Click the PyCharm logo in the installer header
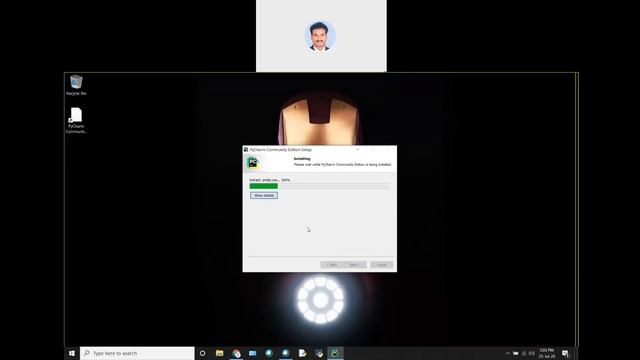Screen dimensions: 640x360 [253, 163]
